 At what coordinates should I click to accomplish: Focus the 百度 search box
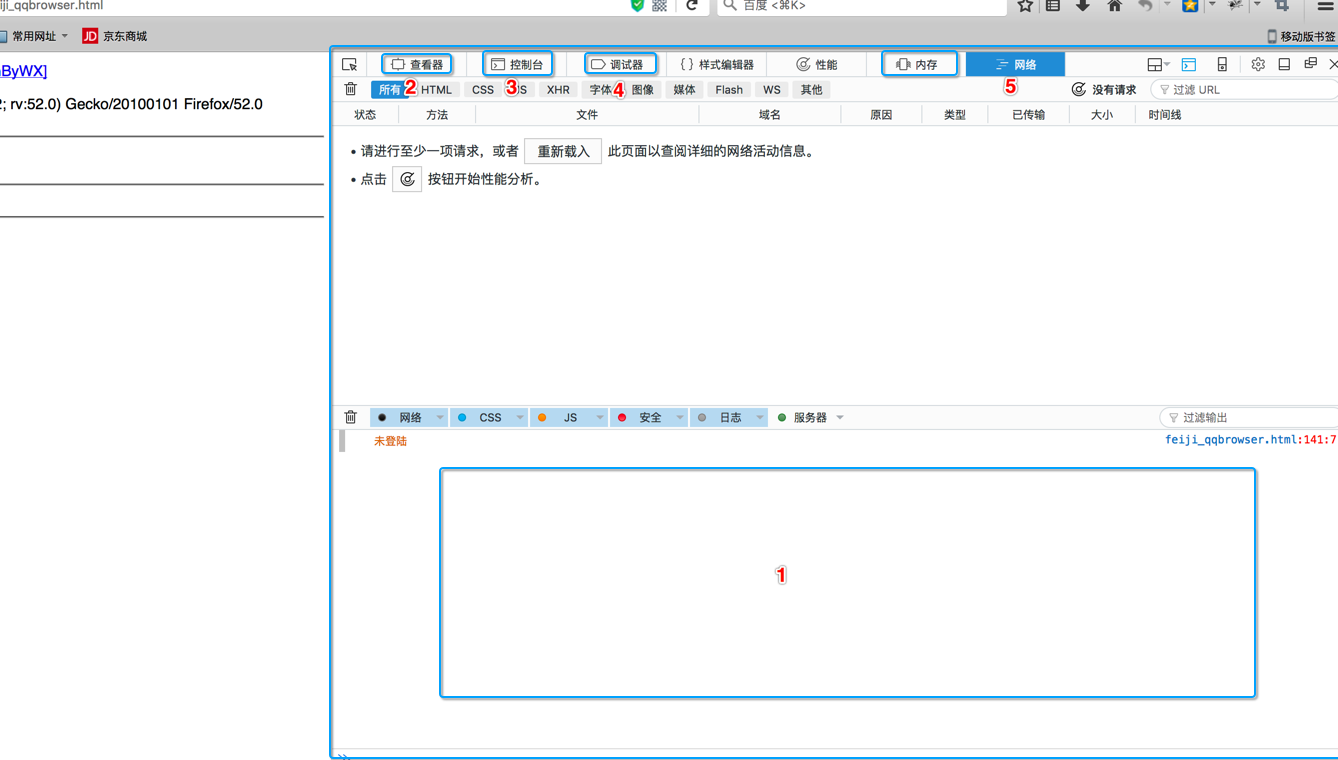click(x=862, y=6)
